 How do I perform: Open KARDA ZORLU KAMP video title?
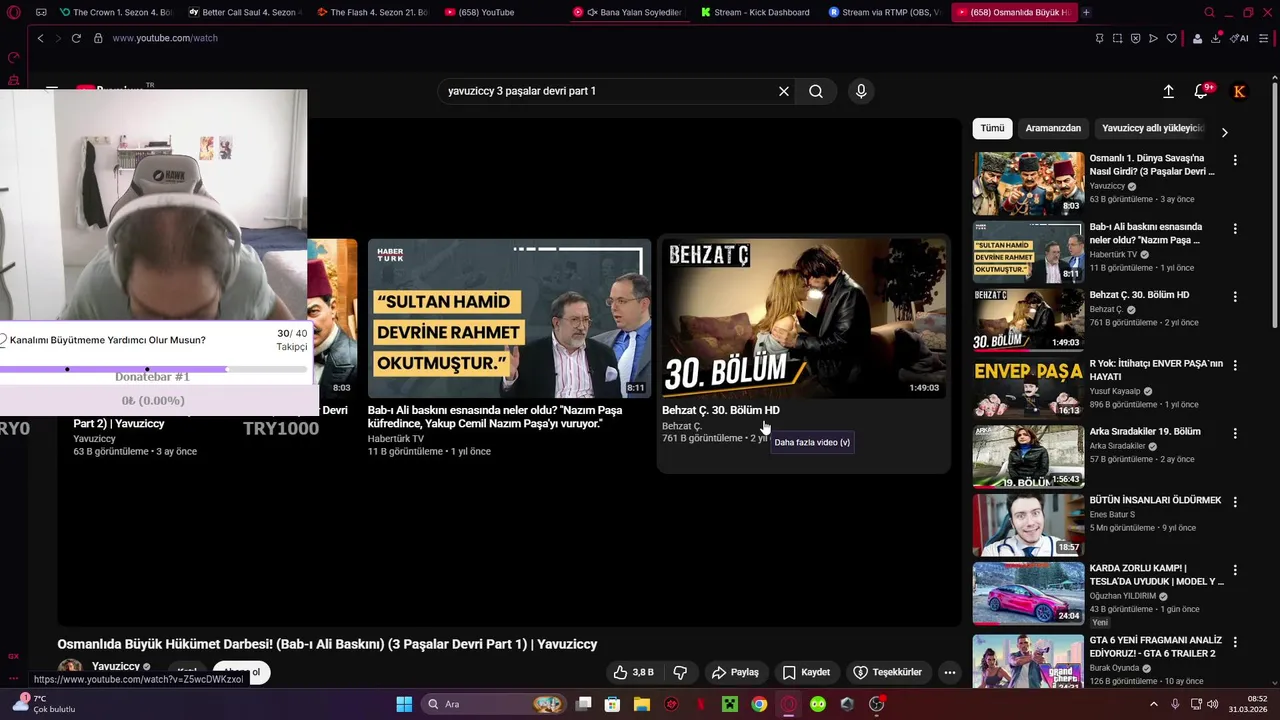click(x=1156, y=575)
